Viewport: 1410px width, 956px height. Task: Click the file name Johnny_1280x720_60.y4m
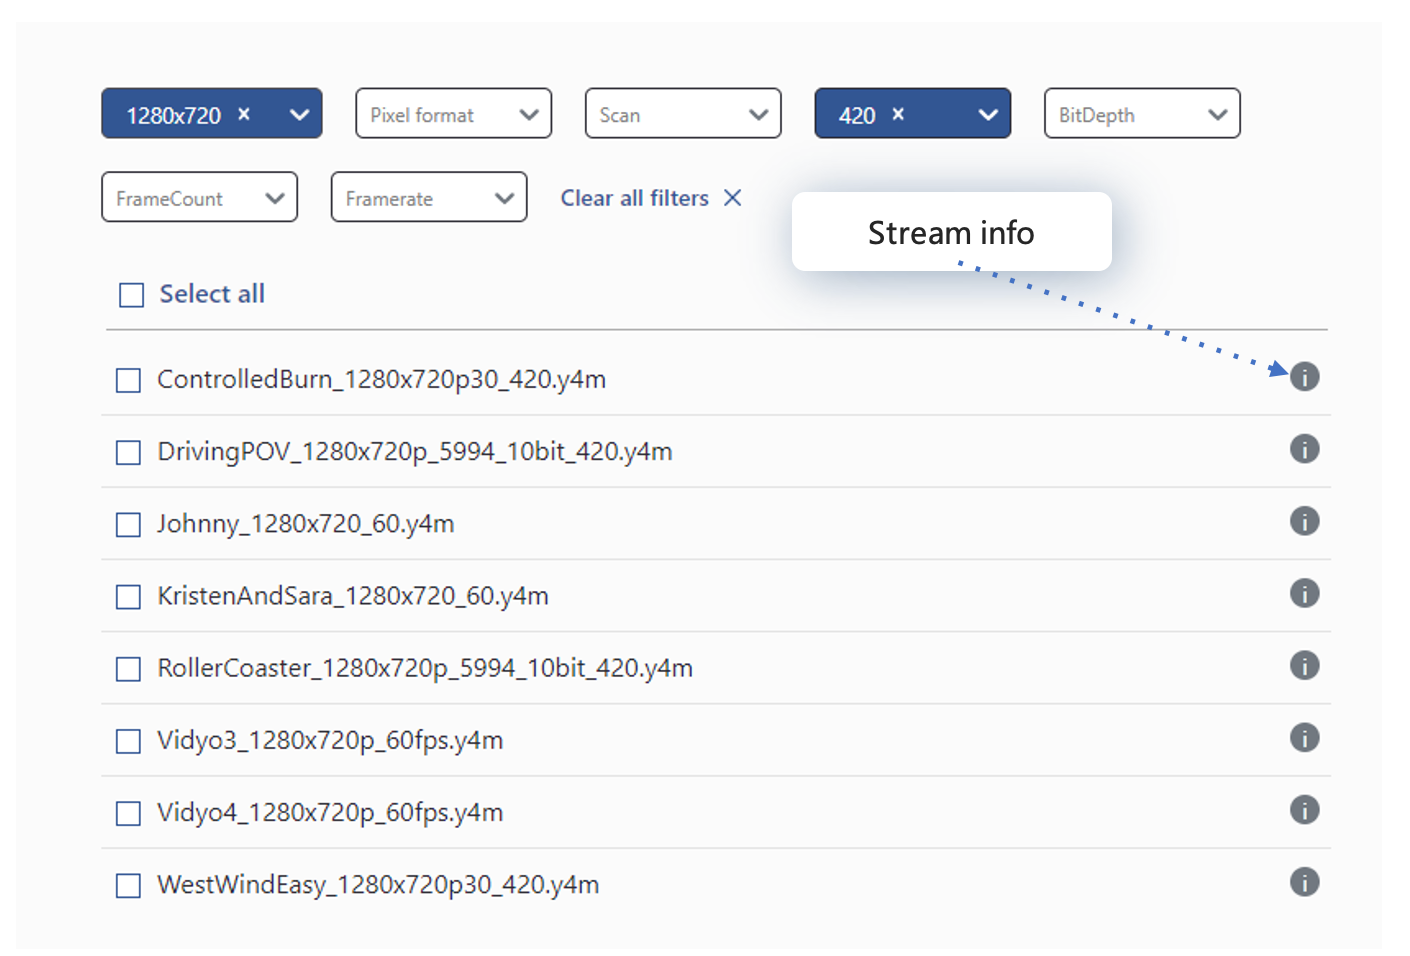pos(306,524)
